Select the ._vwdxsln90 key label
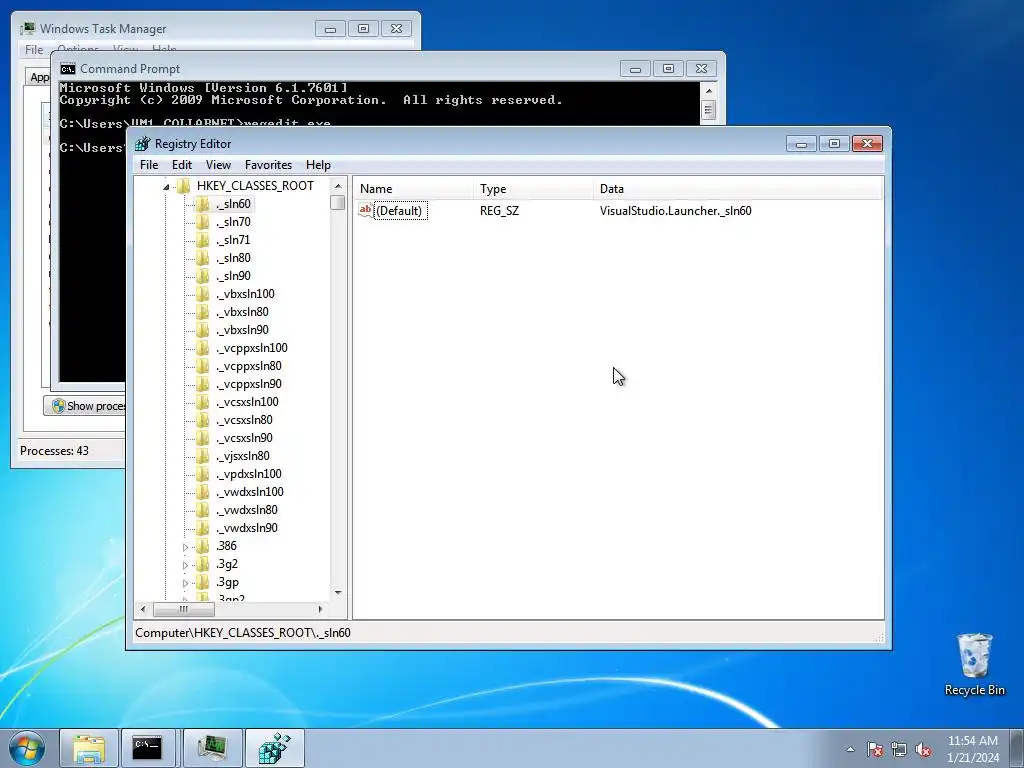Image resolution: width=1024 pixels, height=768 pixels. [x=247, y=528]
